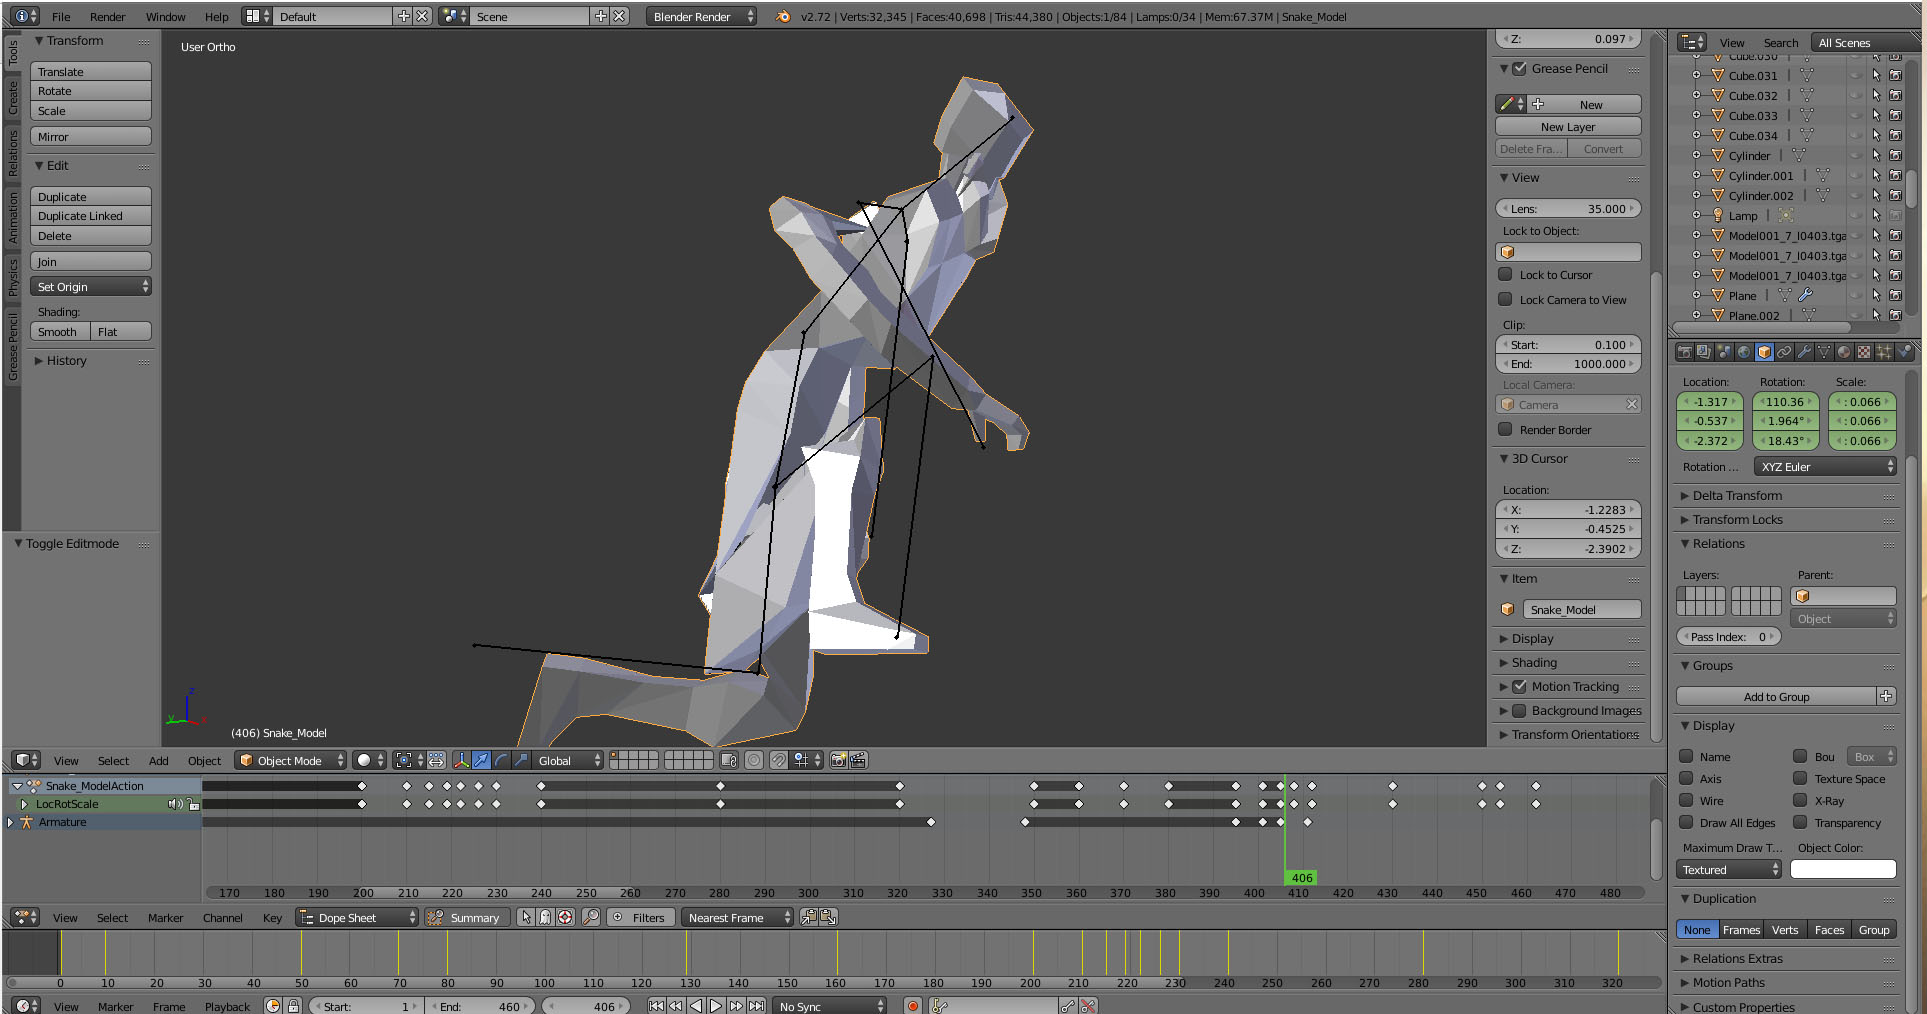Open the Constraints properties chain tab
1927x1014 pixels.
tap(1784, 352)
